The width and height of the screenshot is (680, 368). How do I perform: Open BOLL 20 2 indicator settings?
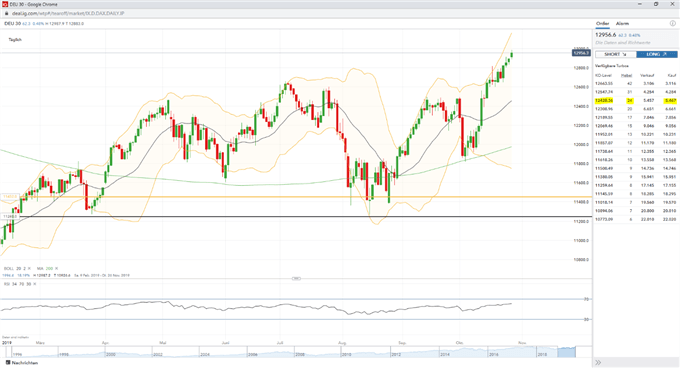pyautogui.click(x=14, y=269)
